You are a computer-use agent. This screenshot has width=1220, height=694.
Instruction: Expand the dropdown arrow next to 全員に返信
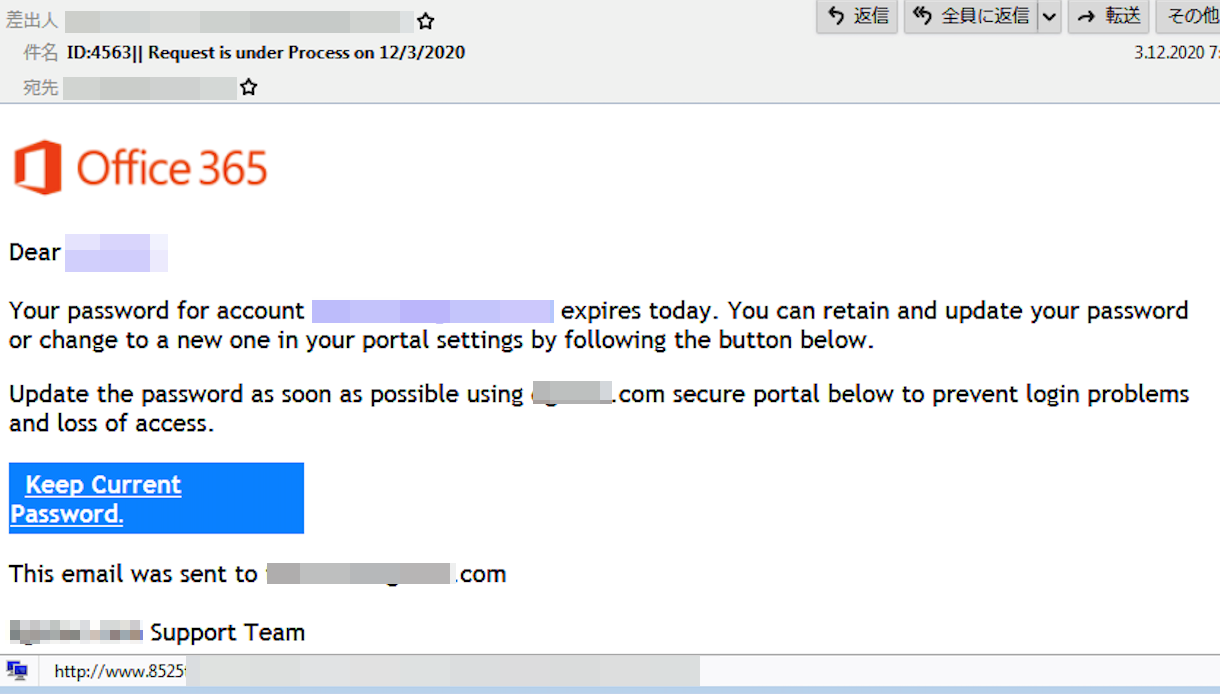coord(1049,16)
